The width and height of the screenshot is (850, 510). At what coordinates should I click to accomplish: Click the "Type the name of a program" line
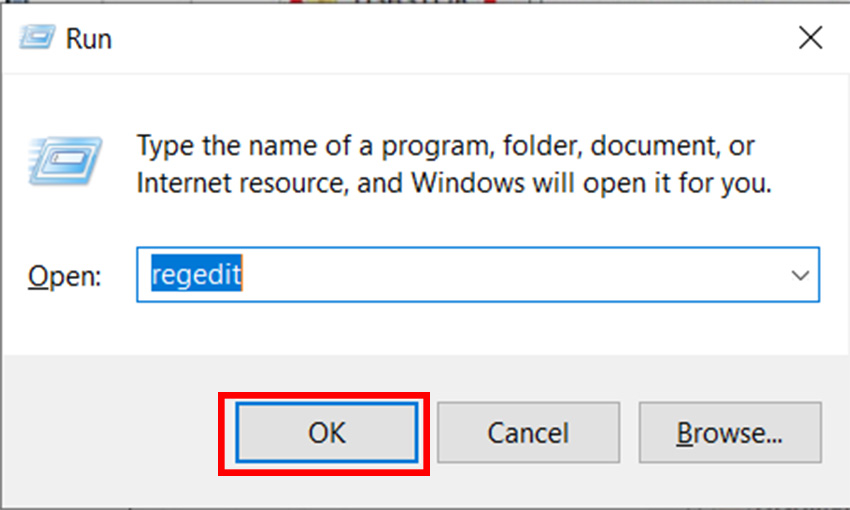[445, 146]
